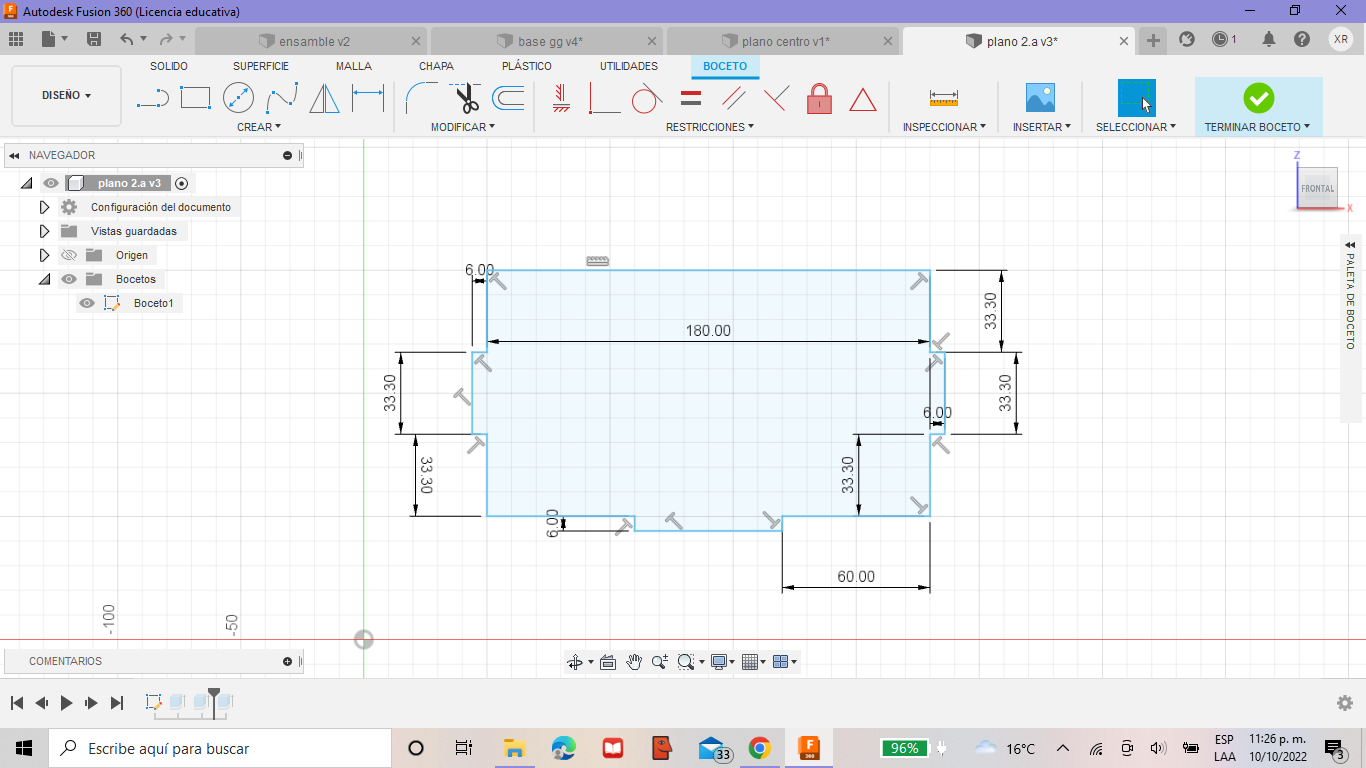This screenshot has width=1366, height=768.
Task: Activate plano 2.a v3 component radio button
Action: pos(181,183)
